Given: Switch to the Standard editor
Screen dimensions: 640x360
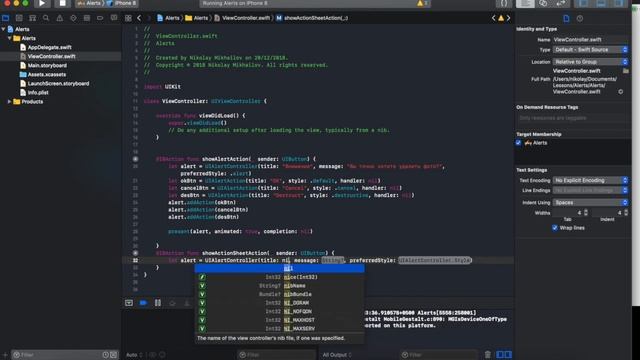Looking at the screenshot, I should (525, 3).
